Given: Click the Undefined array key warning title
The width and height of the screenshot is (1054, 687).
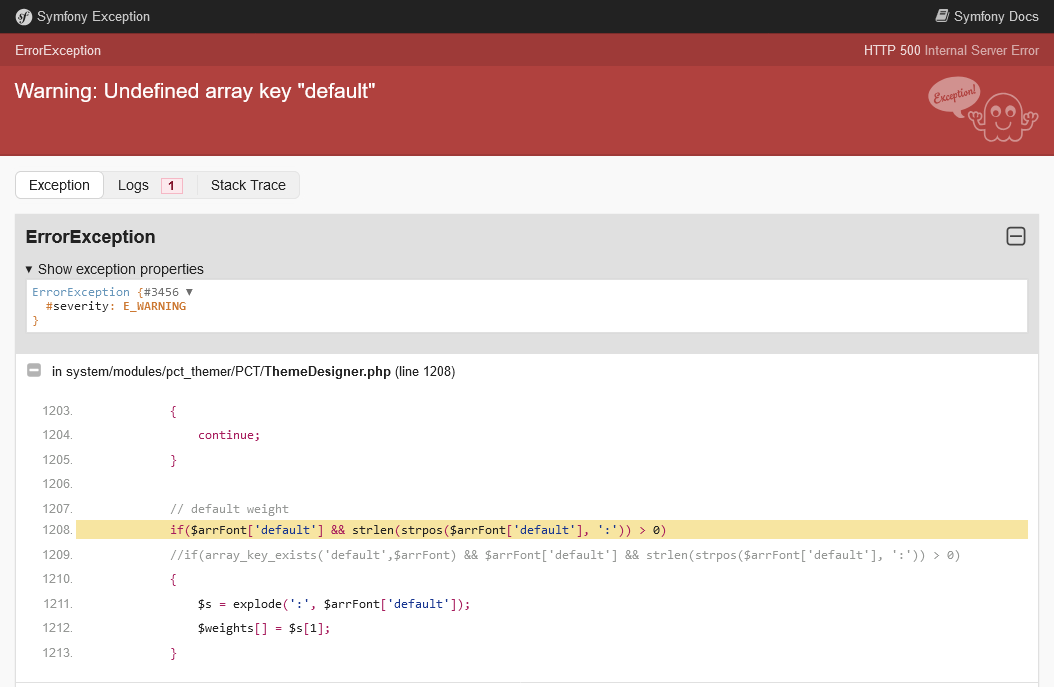Looking at the screenshot, I should pos(195,91).
